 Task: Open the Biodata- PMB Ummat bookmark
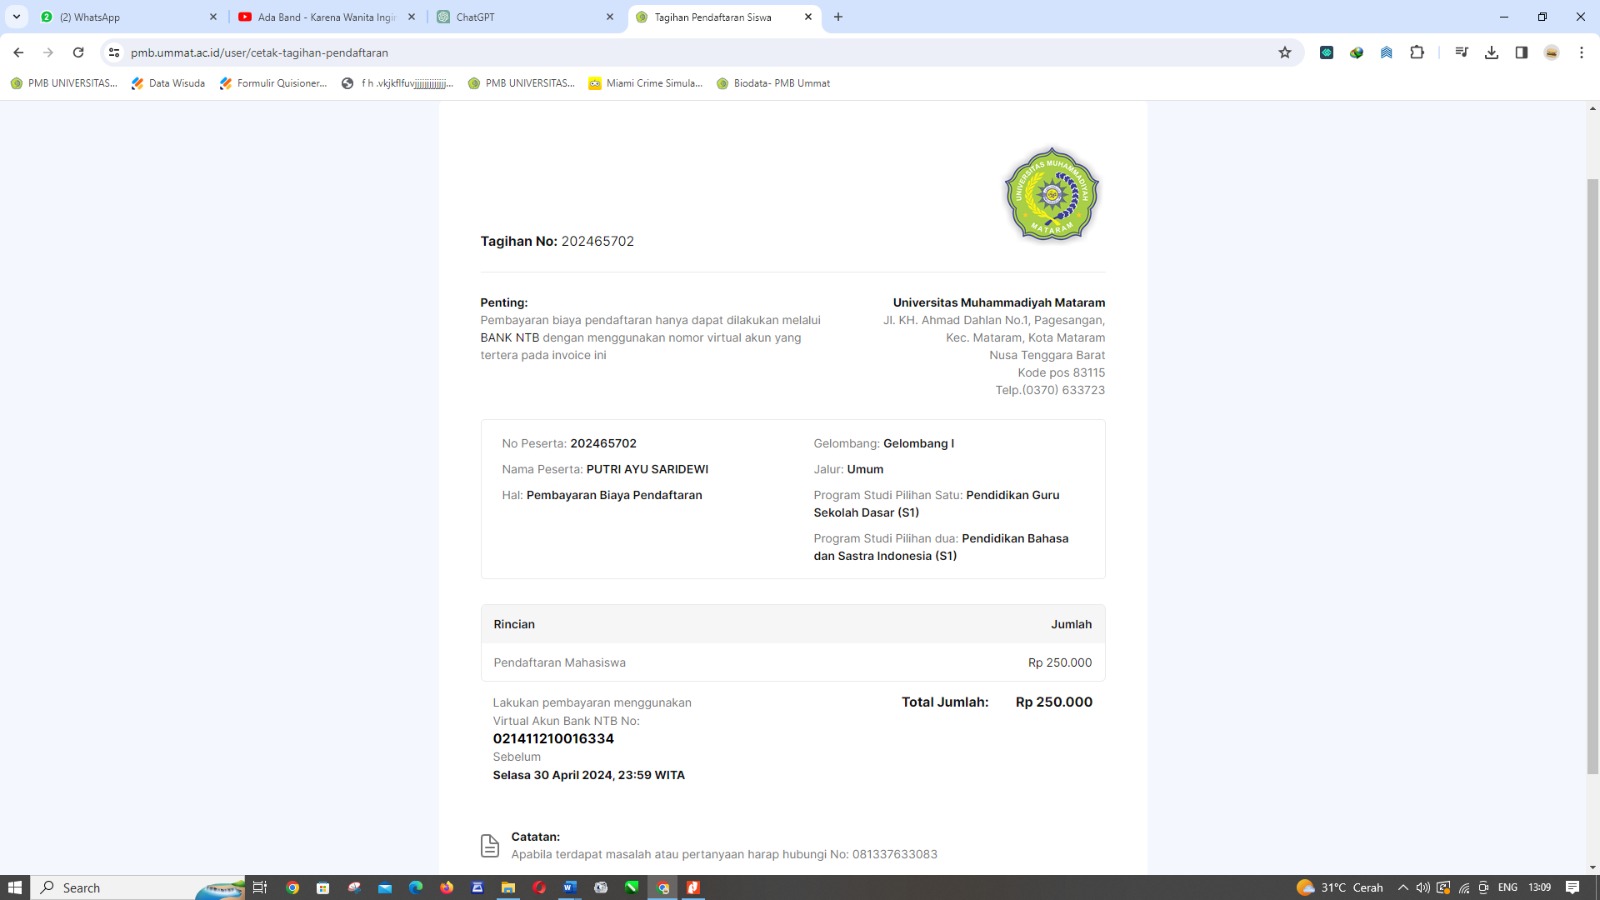tap(773, 84)
